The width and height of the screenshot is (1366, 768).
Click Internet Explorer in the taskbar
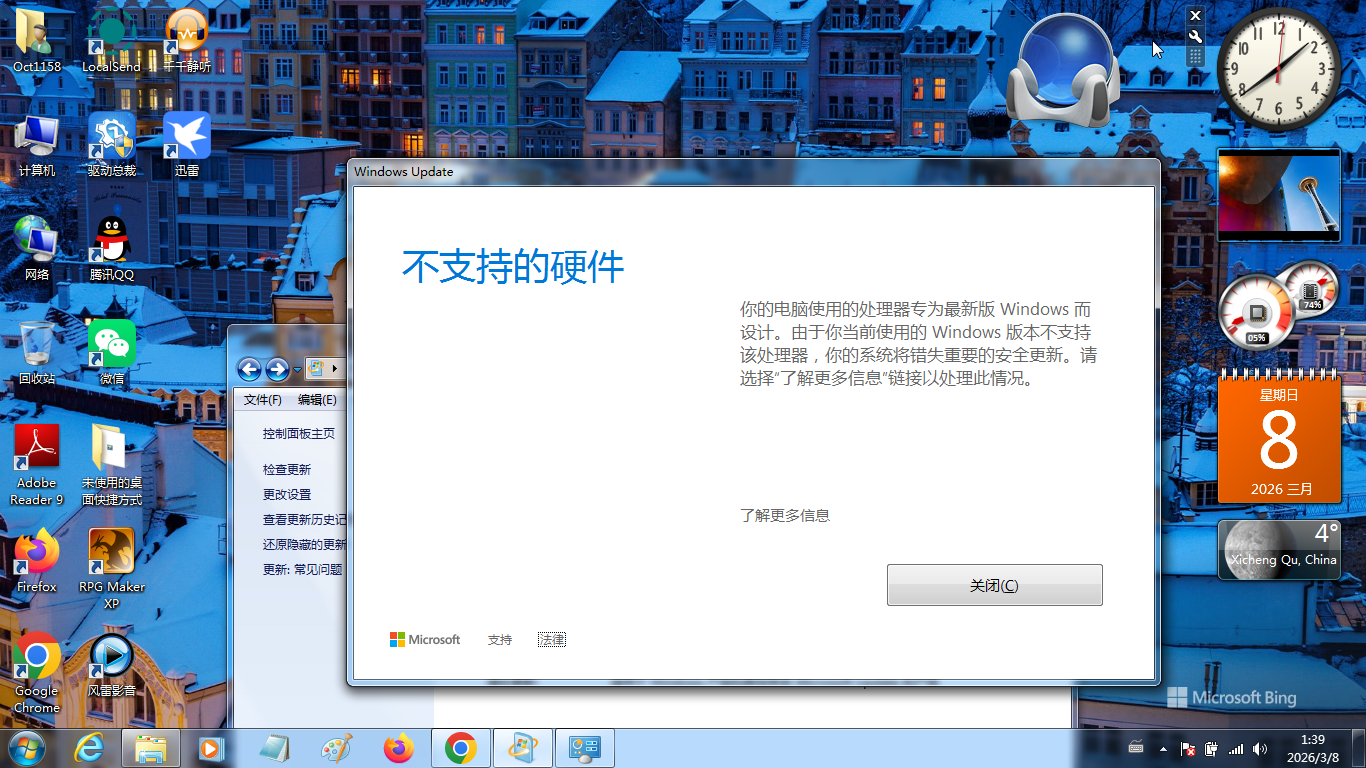coord(89,748)
